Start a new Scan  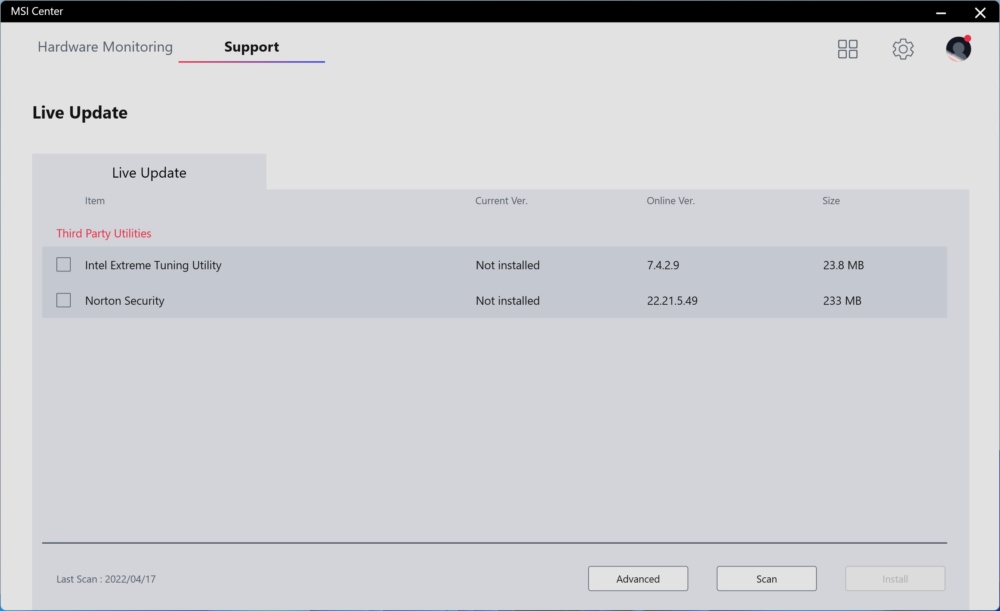click(767, 578)
